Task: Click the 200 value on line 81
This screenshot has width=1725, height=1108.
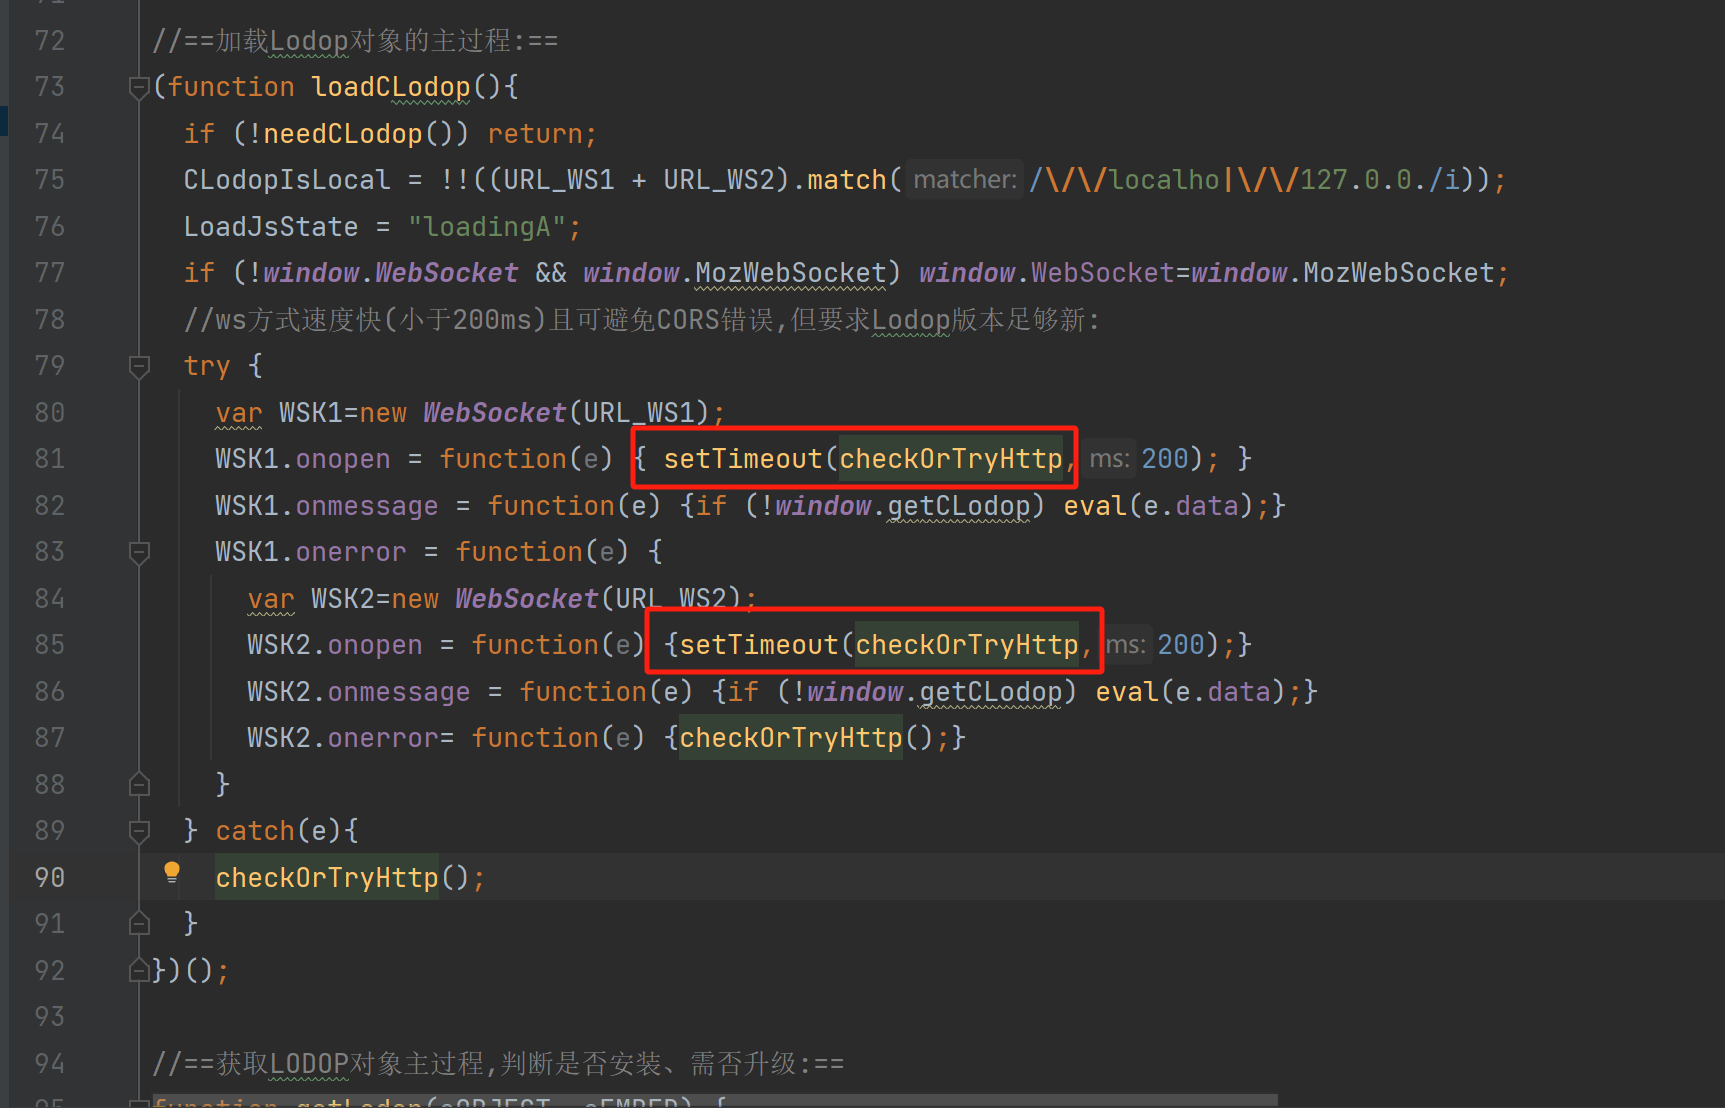Action: 1165,459
